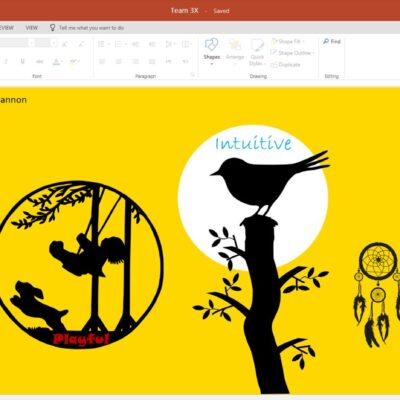The image size is (400, 400).
Task: Click the Tell Me lightbulb icon
Action: pos(52,27)
